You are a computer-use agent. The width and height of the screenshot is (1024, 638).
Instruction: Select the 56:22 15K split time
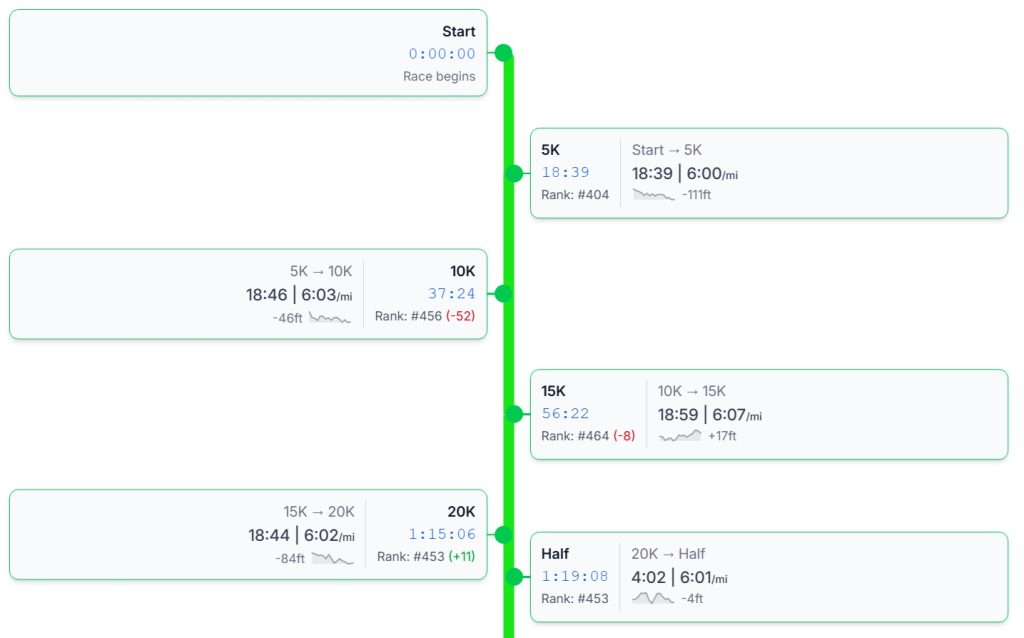pyautogui.click(x=566, y=414)
